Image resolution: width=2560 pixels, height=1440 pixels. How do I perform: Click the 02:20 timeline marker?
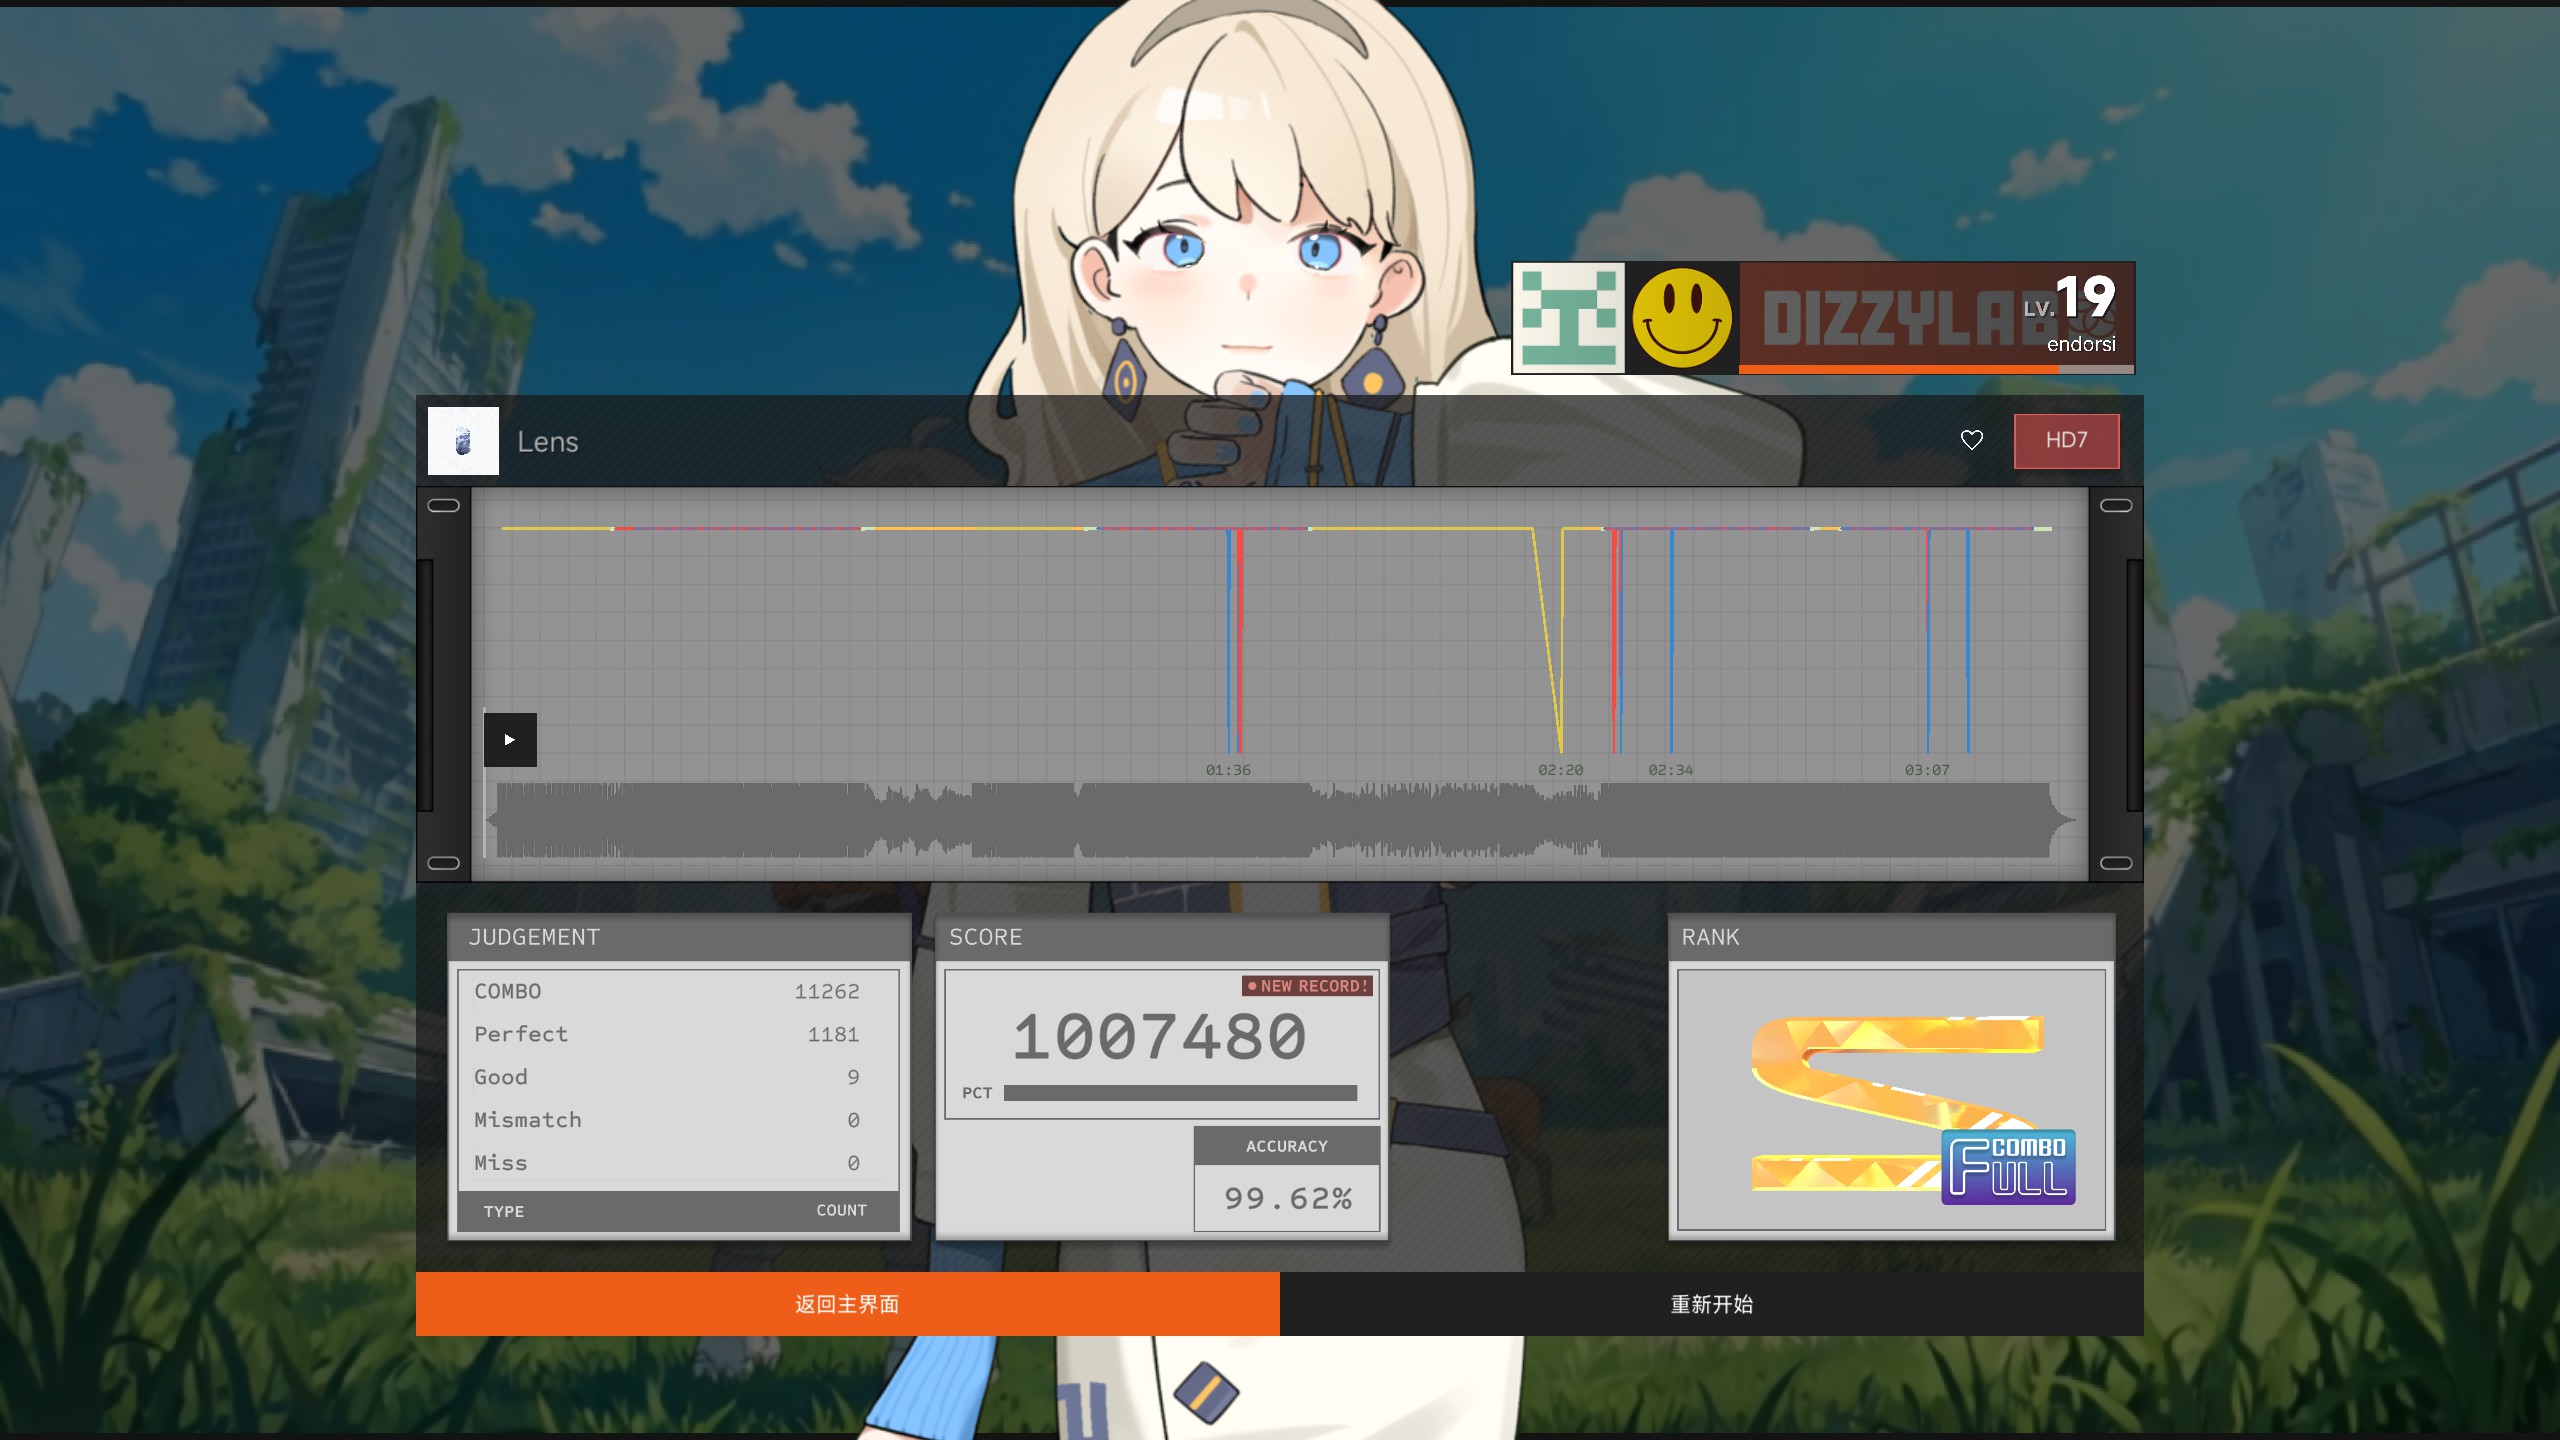[1561, 770]
